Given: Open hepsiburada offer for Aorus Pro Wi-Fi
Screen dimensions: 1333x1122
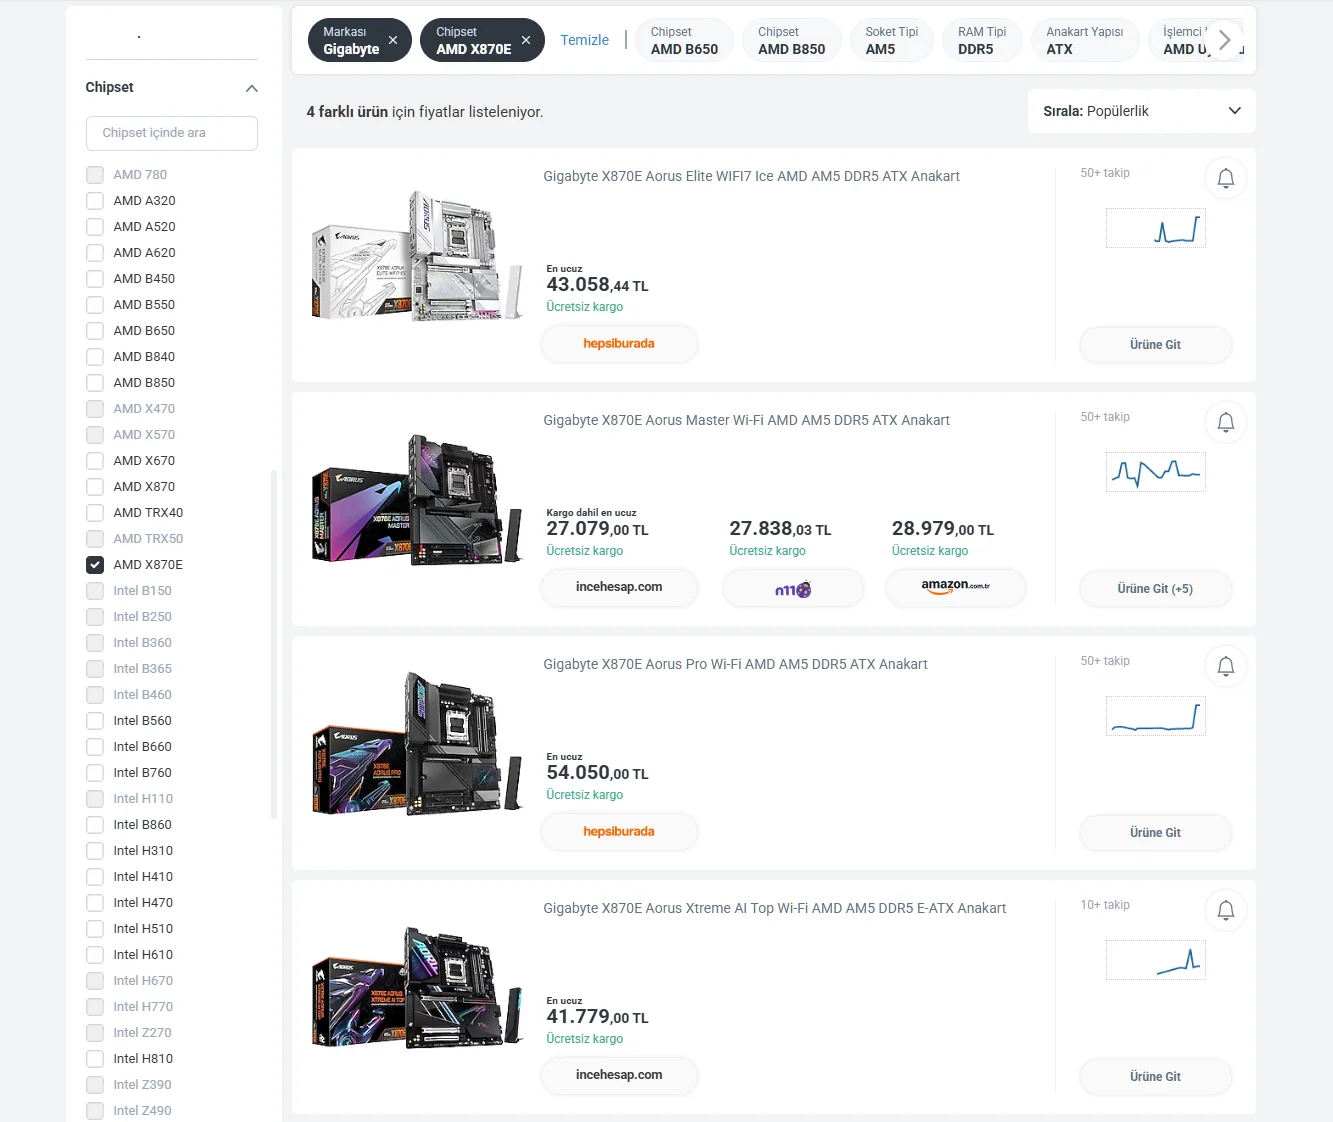Looking at the screenshot, I should point(619,832).
